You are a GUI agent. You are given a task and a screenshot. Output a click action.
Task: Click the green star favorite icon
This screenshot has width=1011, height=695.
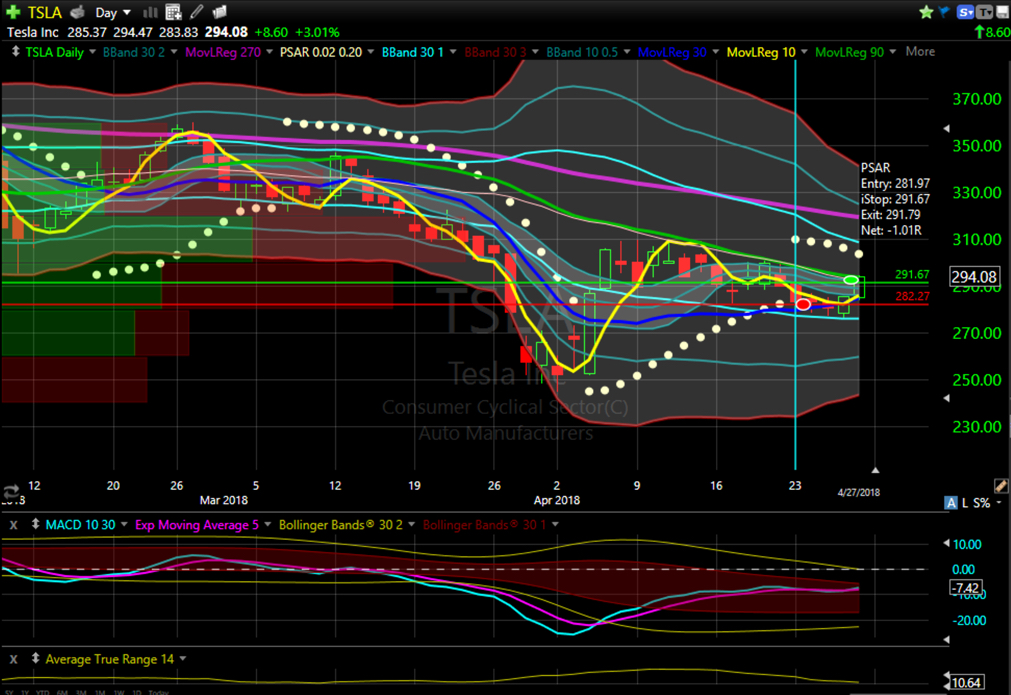tap(927, 12)
